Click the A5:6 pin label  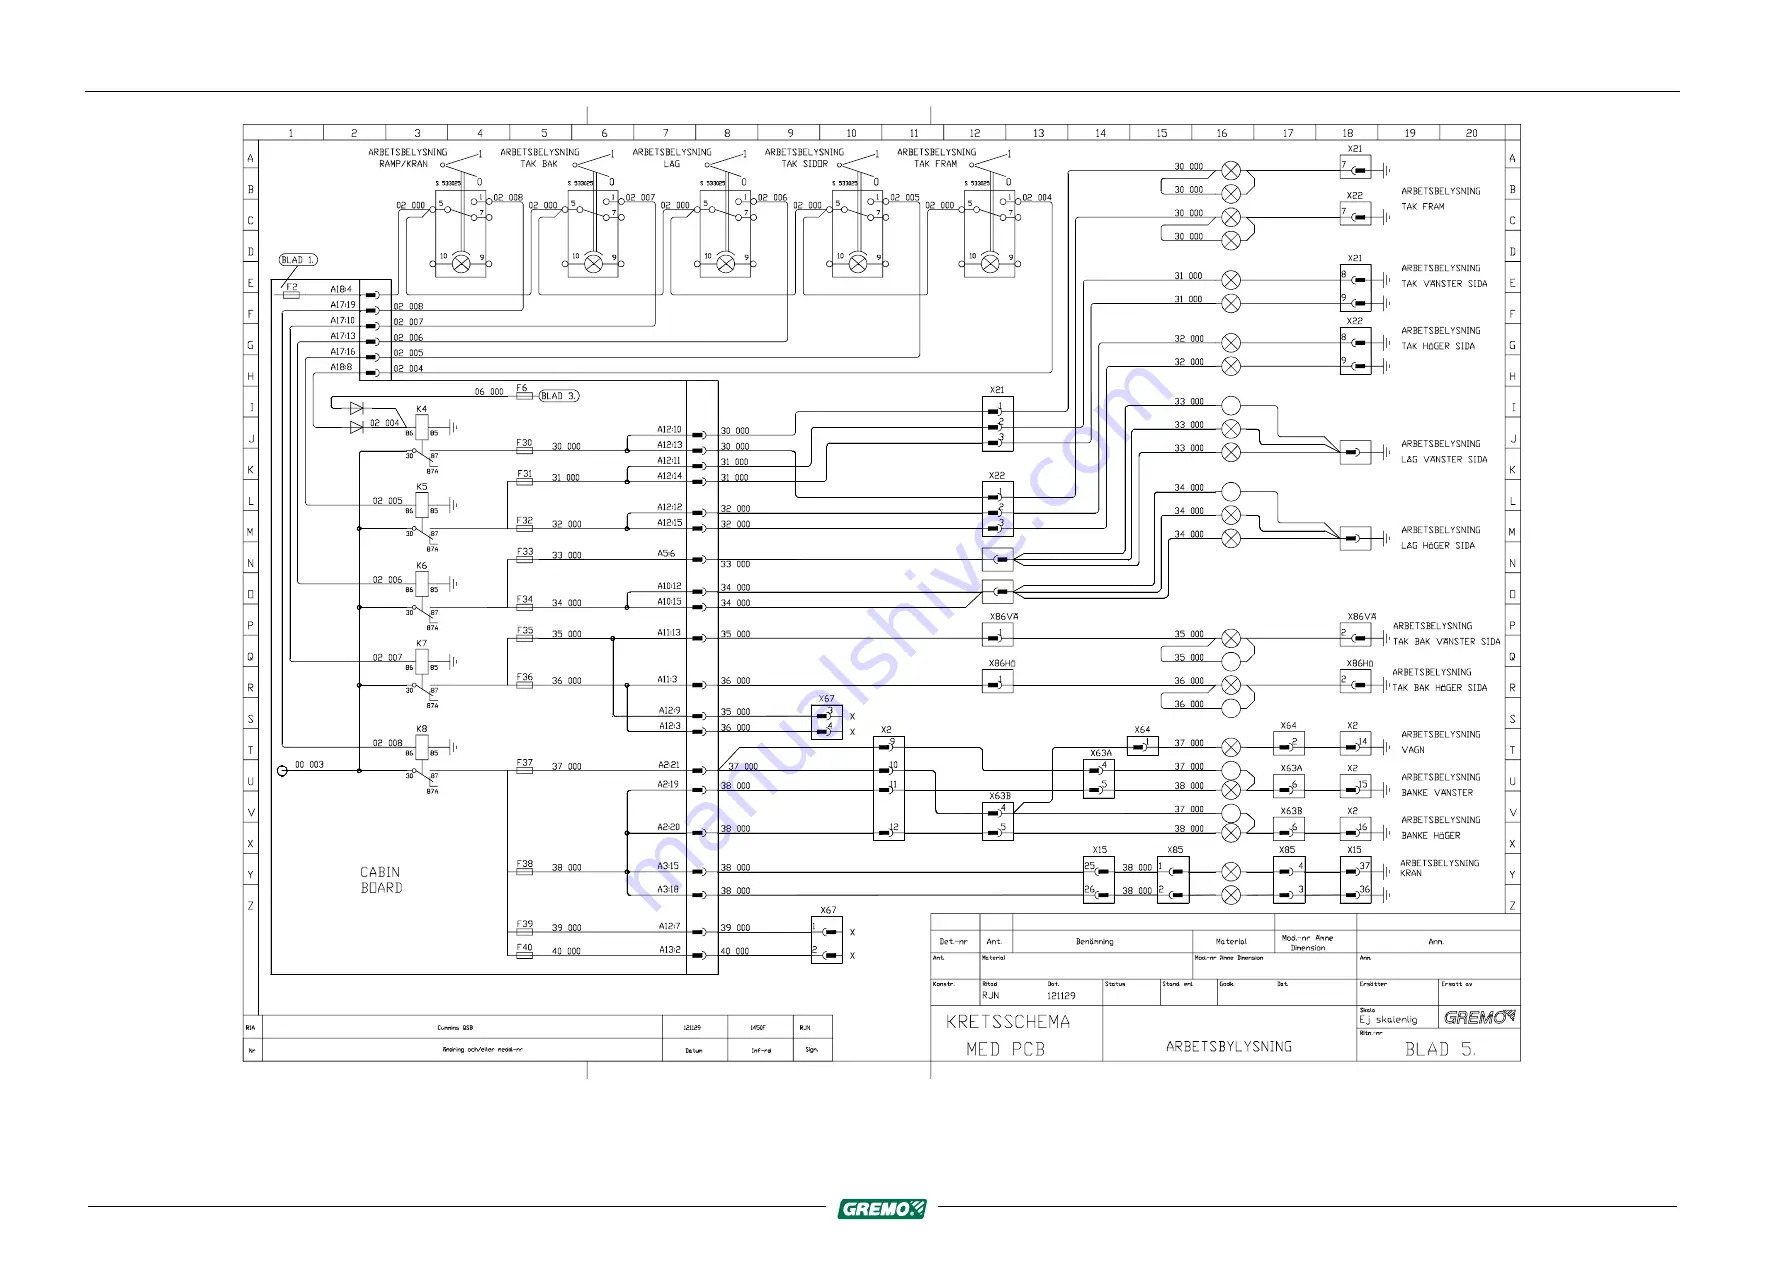coord(666,553)
